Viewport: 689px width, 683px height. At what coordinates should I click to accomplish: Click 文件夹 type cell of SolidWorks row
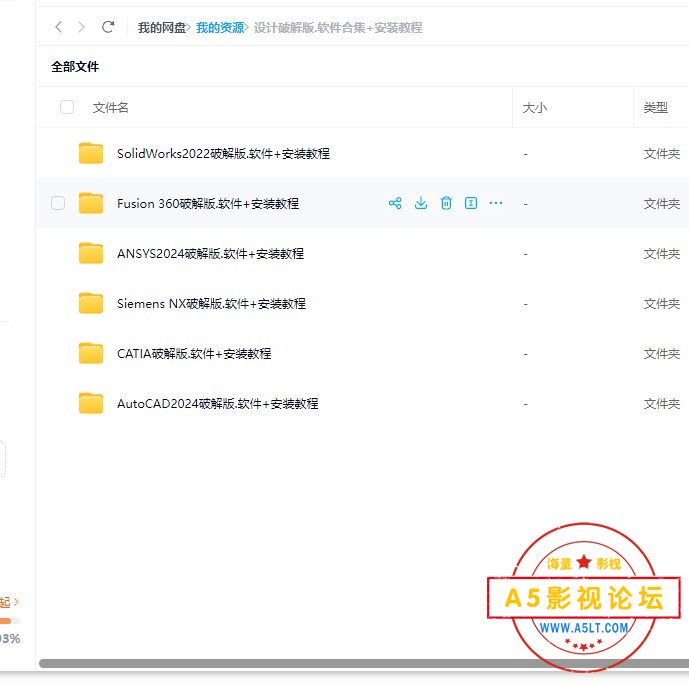pos(662,154)
